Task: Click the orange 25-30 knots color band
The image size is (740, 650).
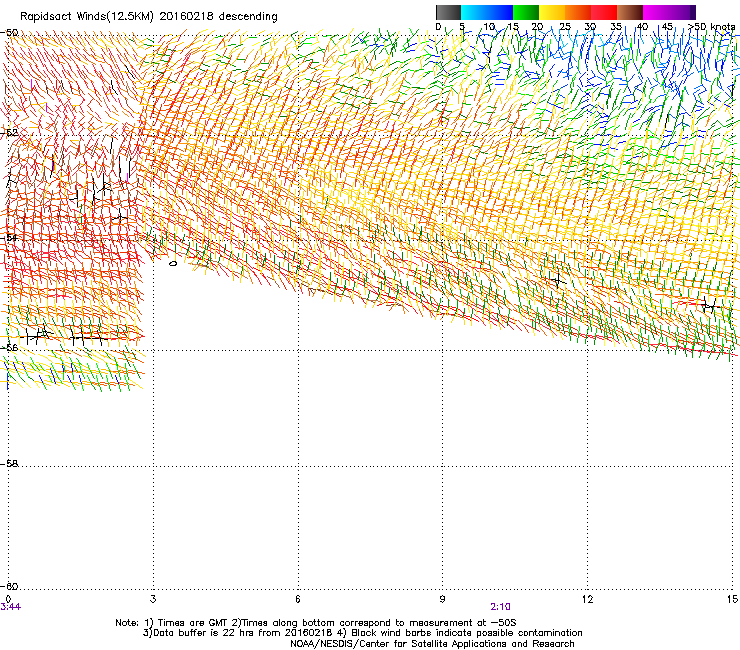Action: point(578,12)
